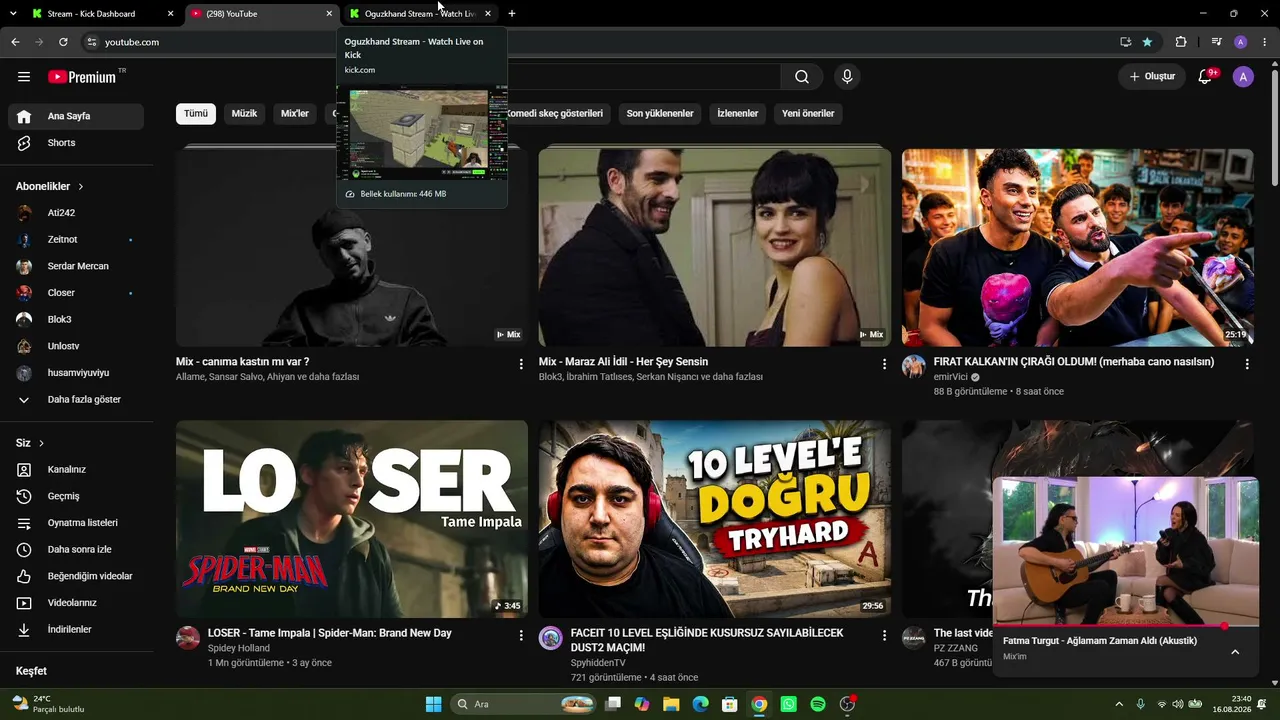Open options menu for Mix - Maraz Ali İdil
The height and width of the screenshot is (720, 1280).
click(x=884, y=364)
